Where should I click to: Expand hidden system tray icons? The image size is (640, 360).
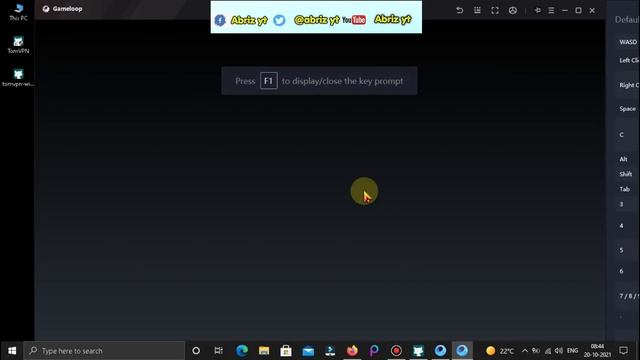tap(524, 351)
